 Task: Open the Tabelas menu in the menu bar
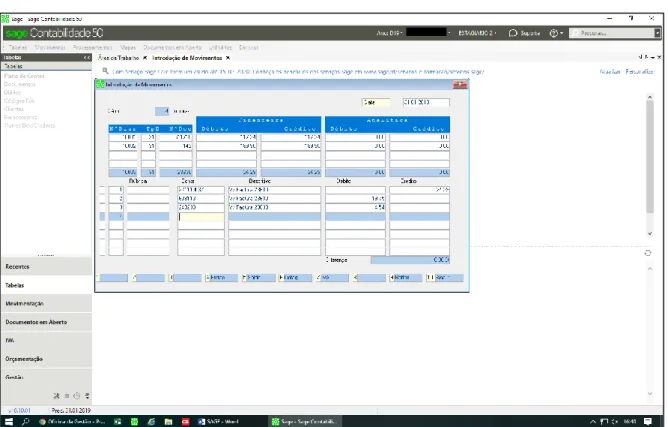[x=17, y=47]
